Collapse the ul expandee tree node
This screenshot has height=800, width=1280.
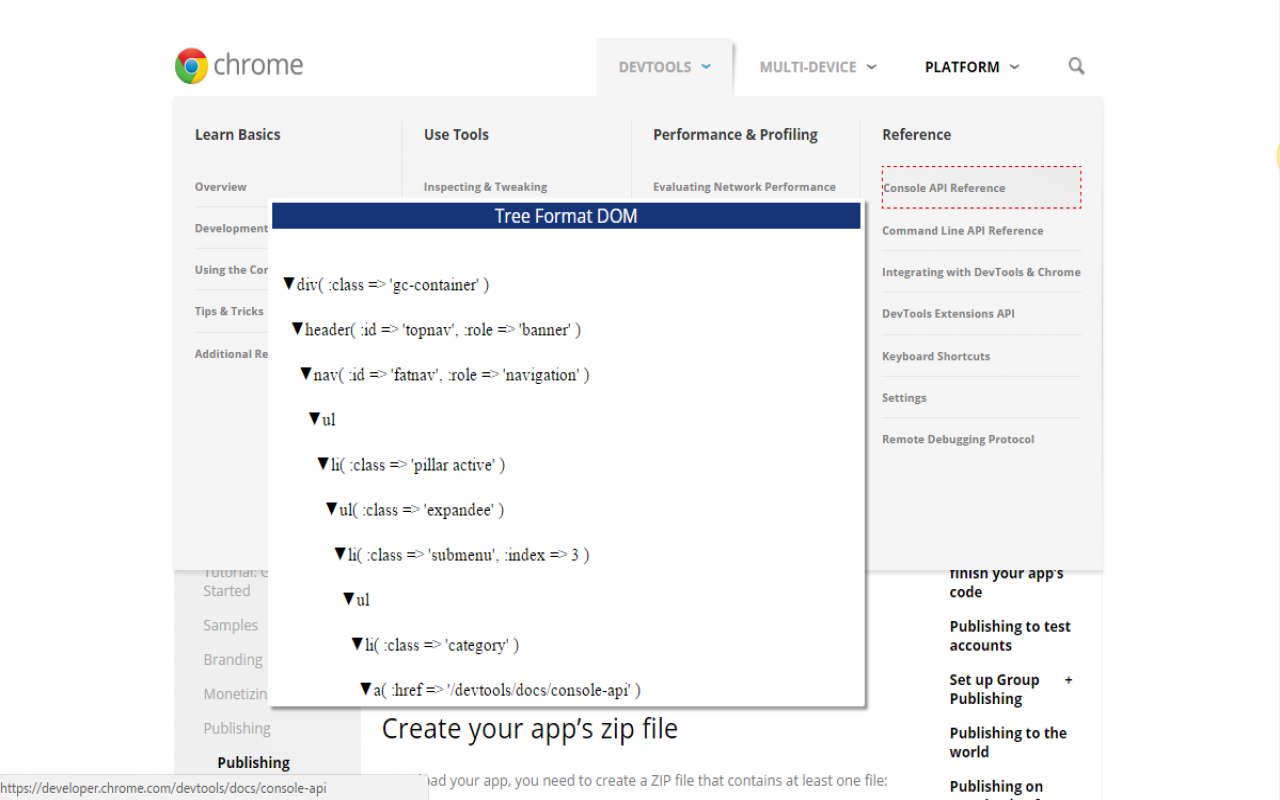click(x=331, y=510)
